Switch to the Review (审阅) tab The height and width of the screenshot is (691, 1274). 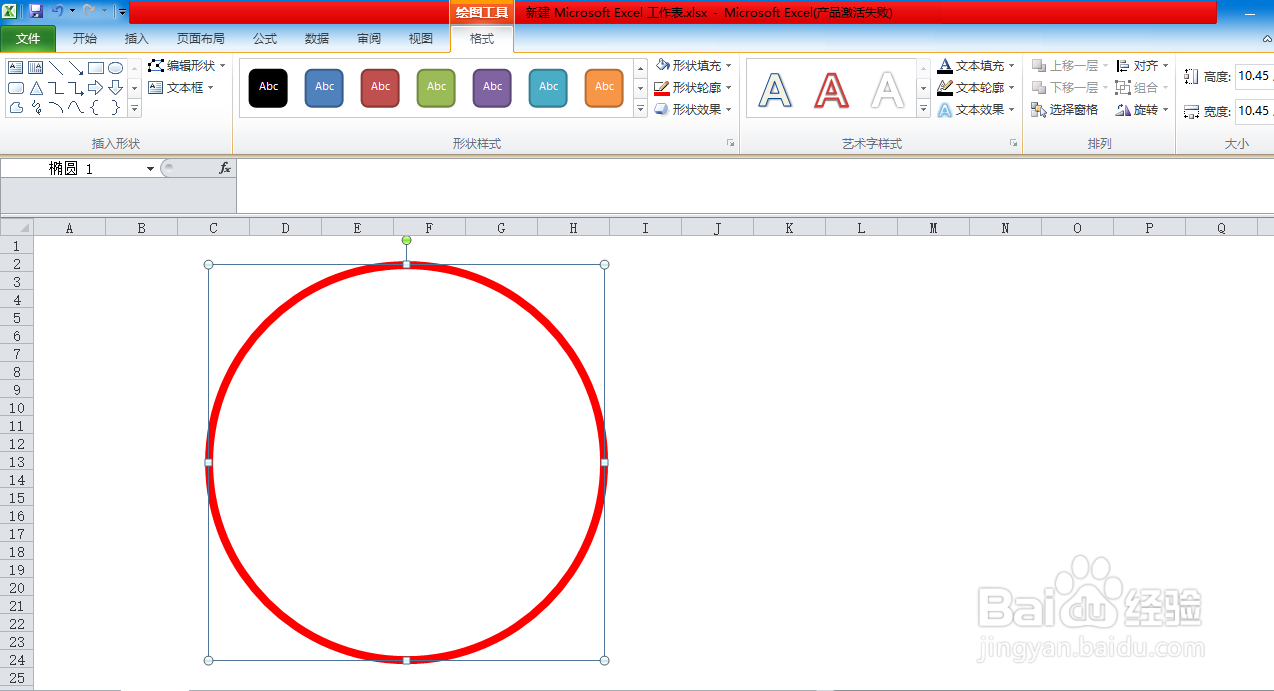(369, 39)
